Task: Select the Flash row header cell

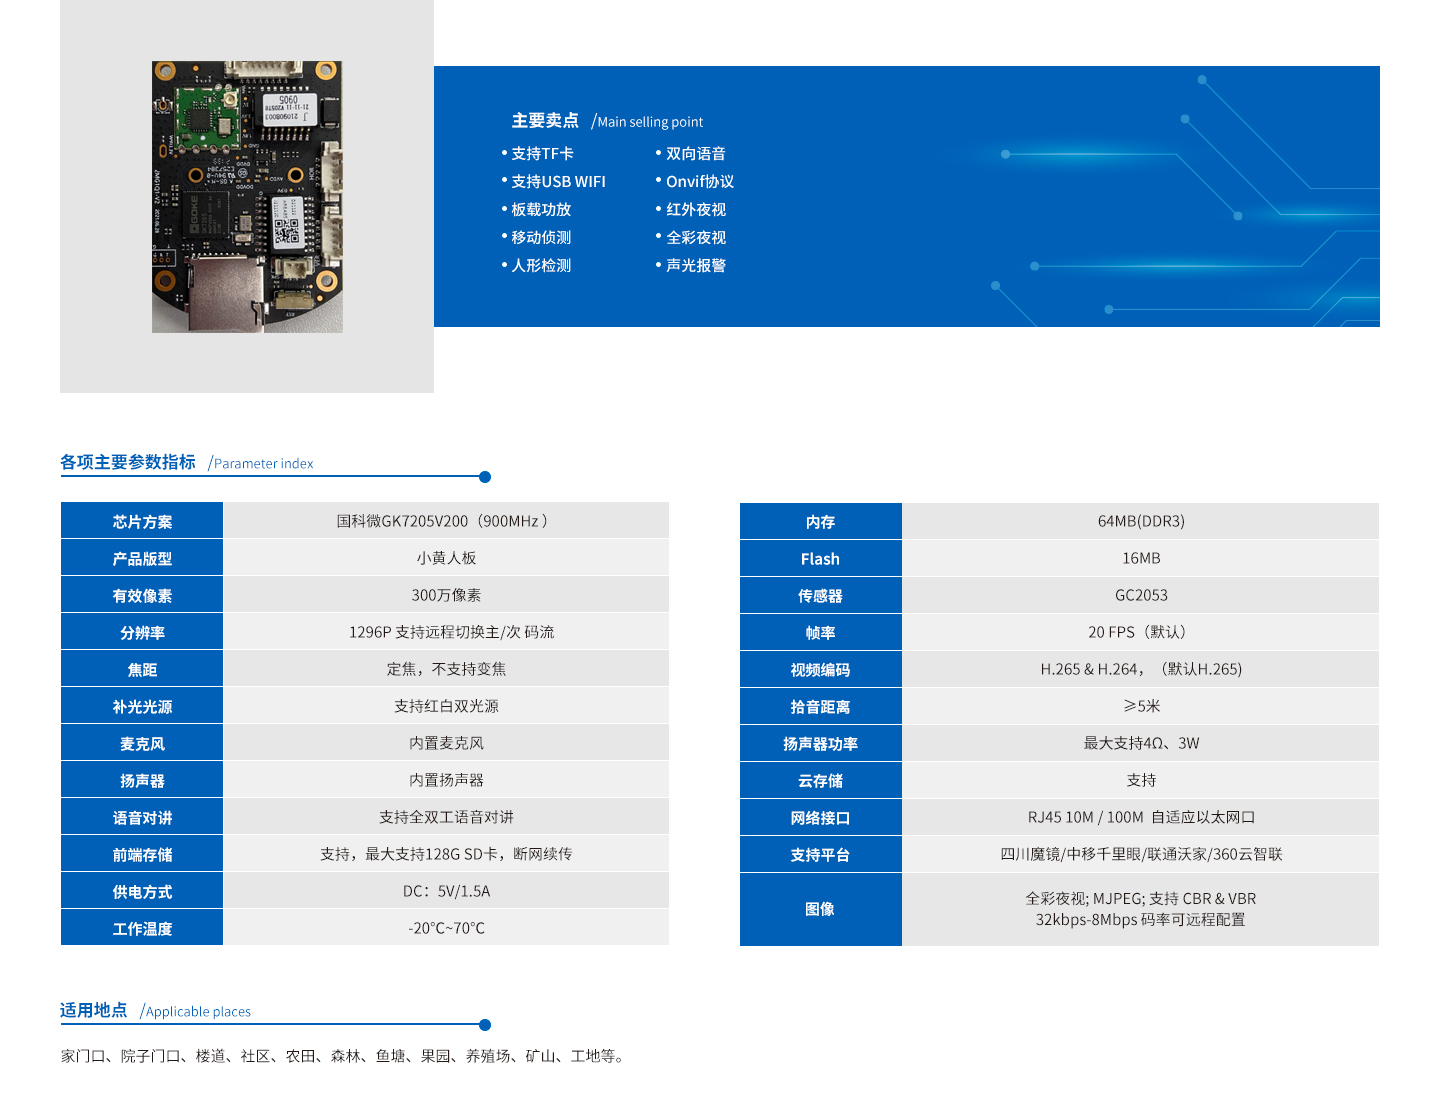Action: [x=820, y=559]
